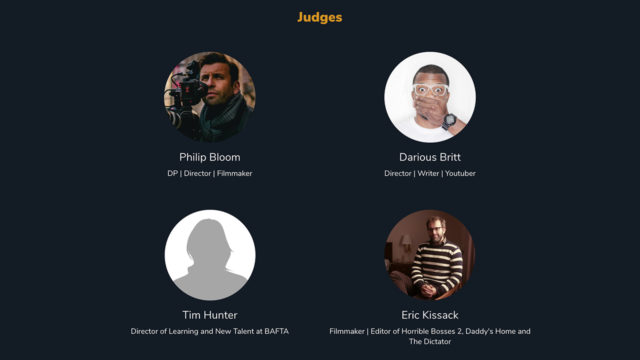Screen dimensions: 640x360
Task: Click the word "Youtuber" under Darious Britt
Action: point(460,173)
